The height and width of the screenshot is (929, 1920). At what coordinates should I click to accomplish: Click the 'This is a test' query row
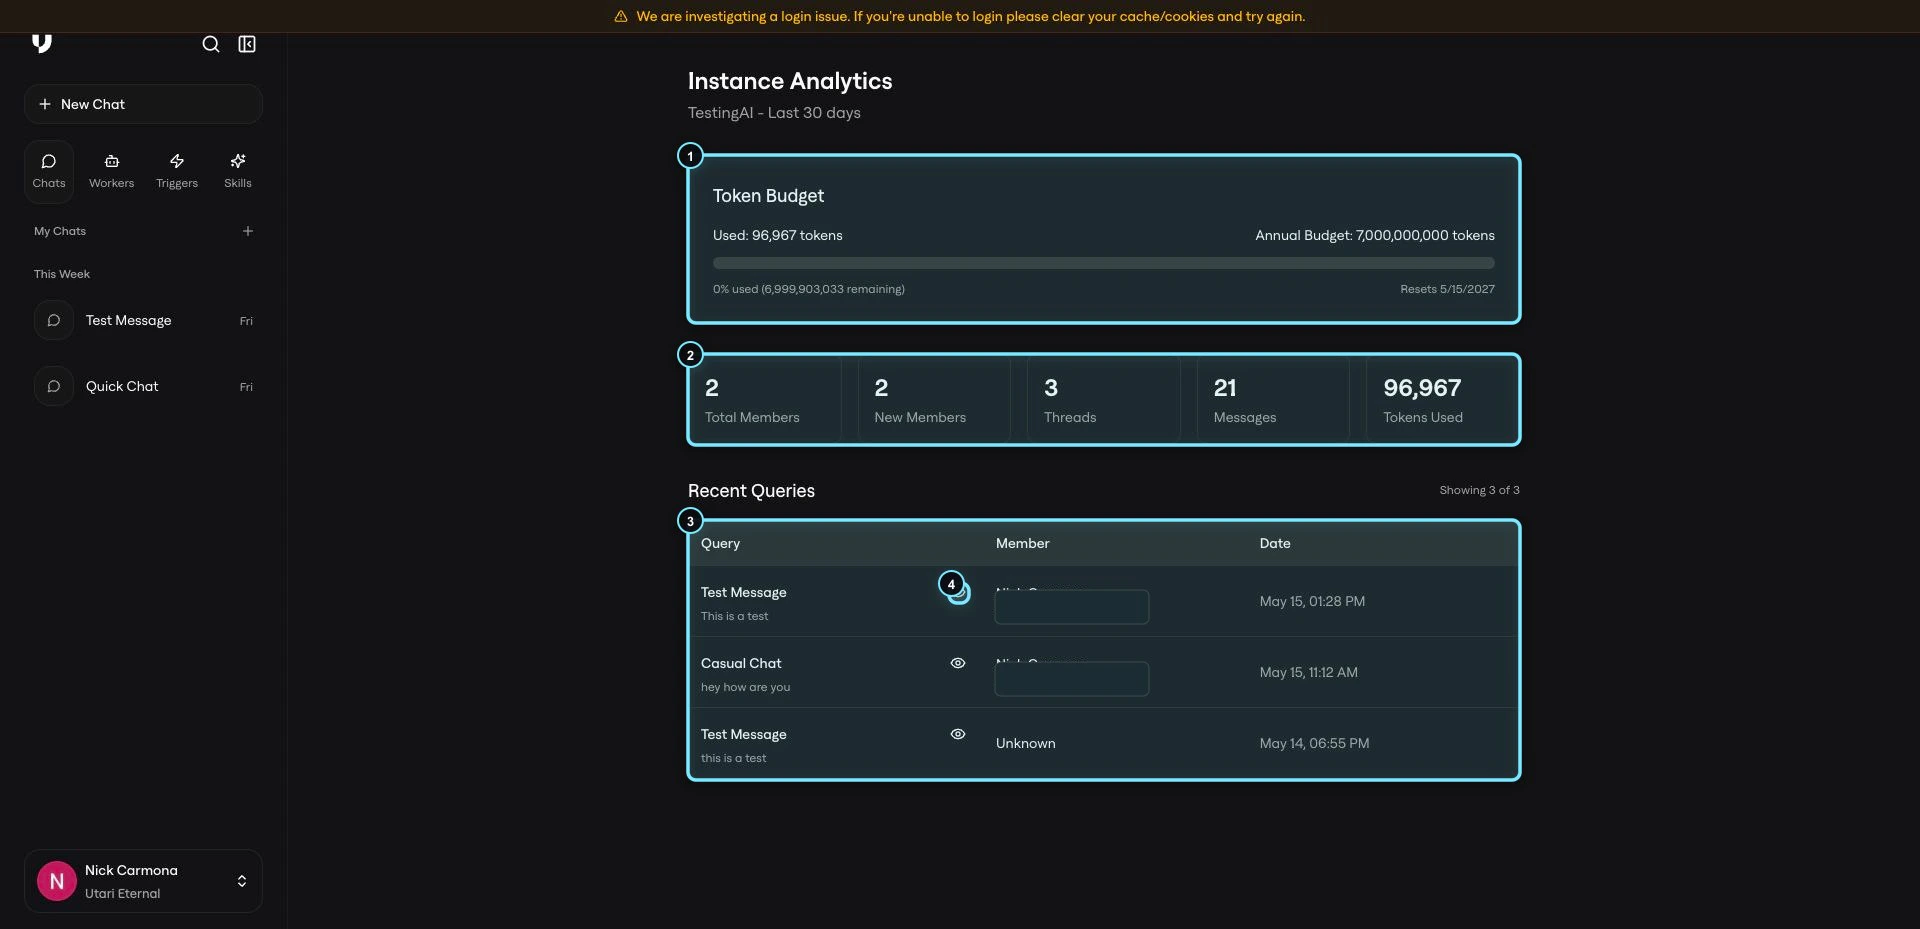(1104, 602)
